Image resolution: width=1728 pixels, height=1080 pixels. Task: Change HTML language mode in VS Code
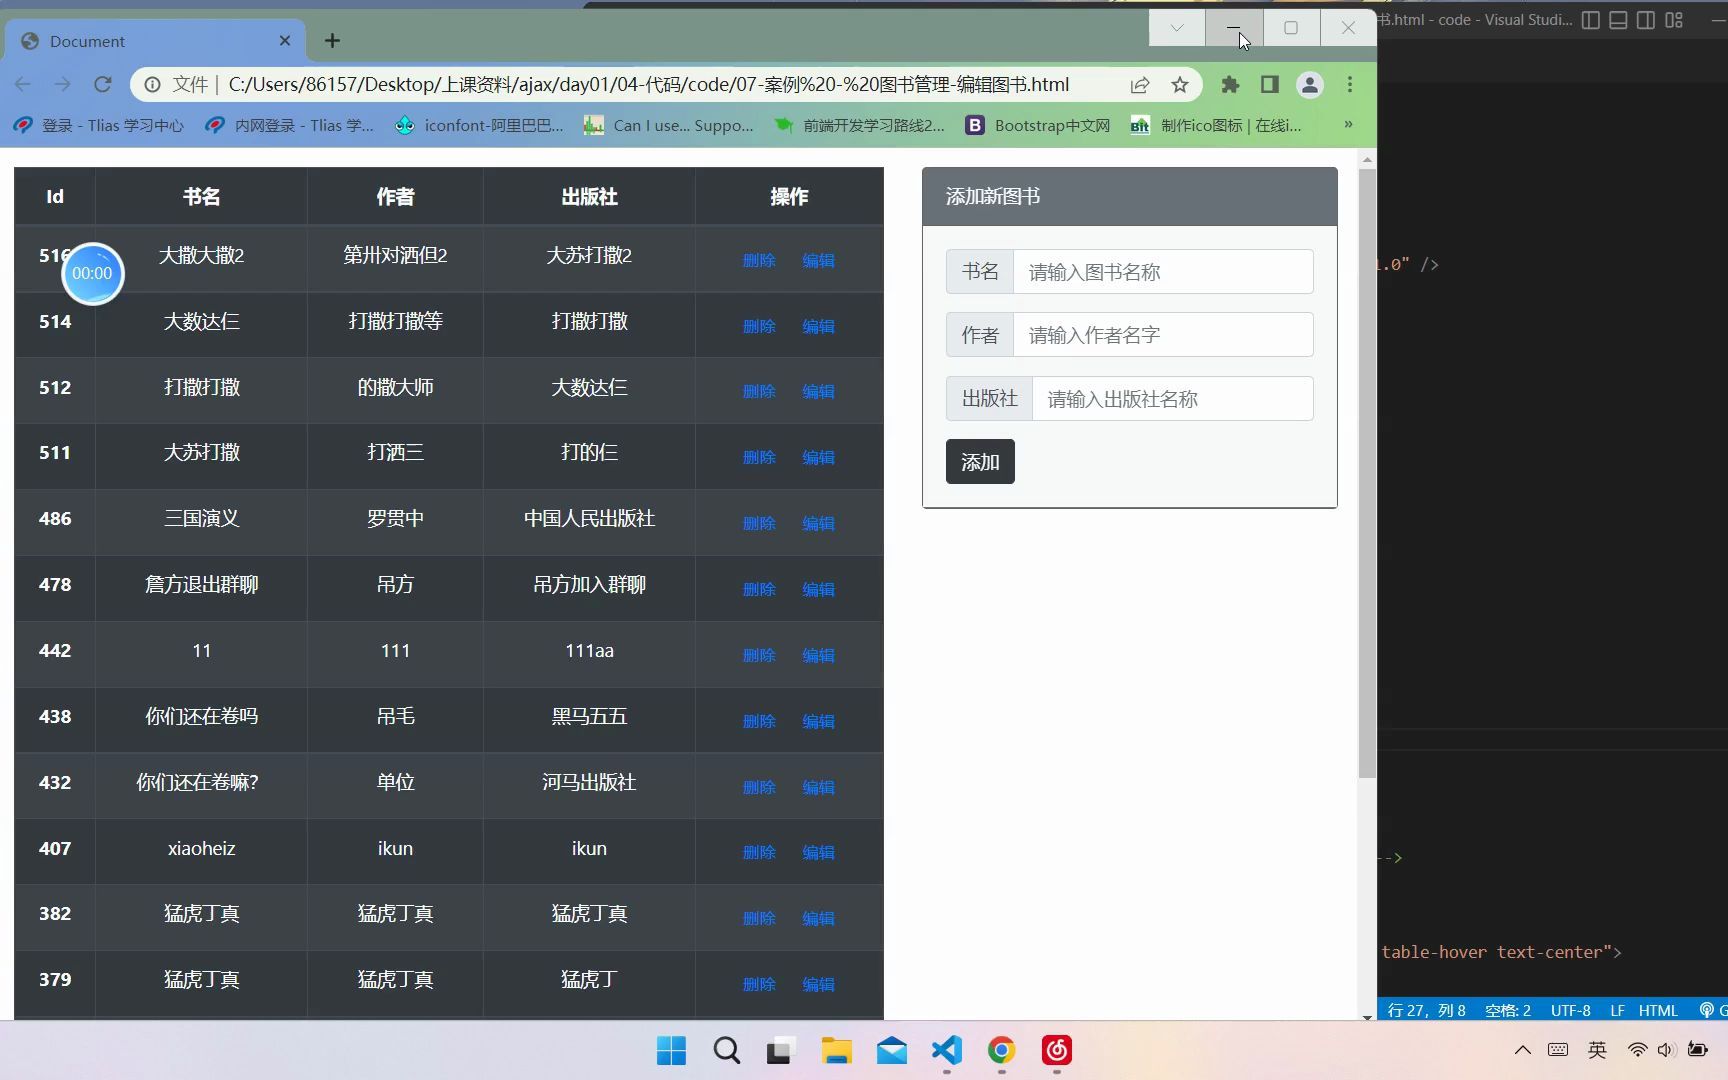tap(1658, 1010)
